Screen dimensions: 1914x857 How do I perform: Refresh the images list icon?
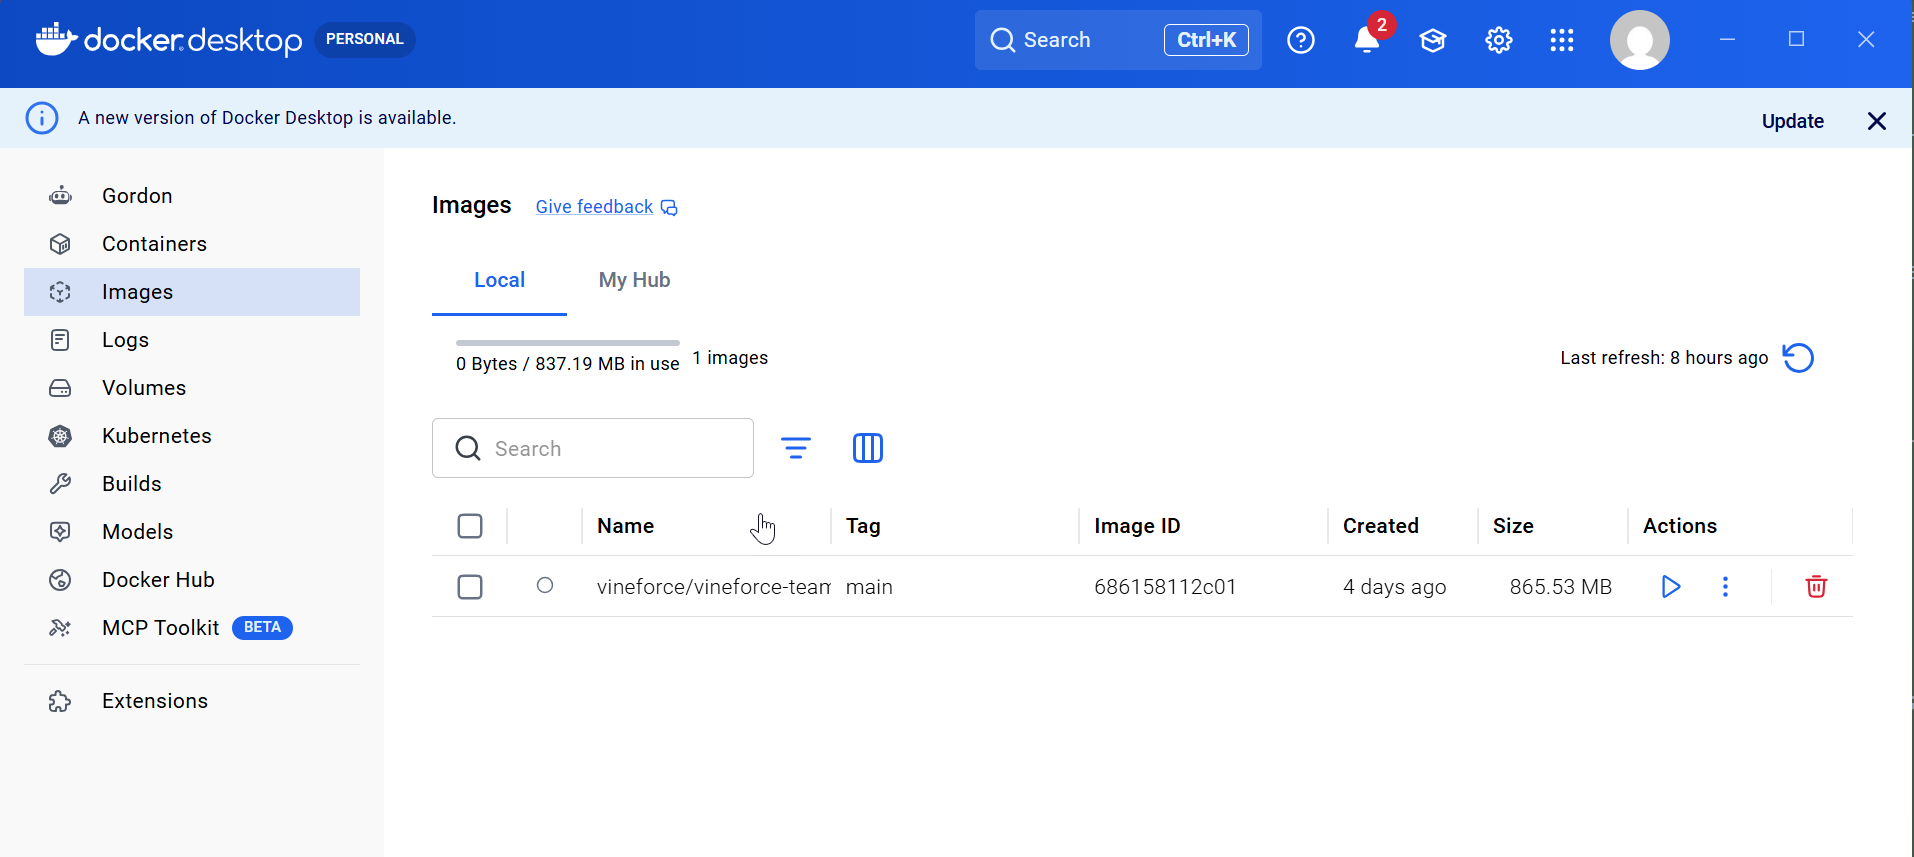point(1798,358)
